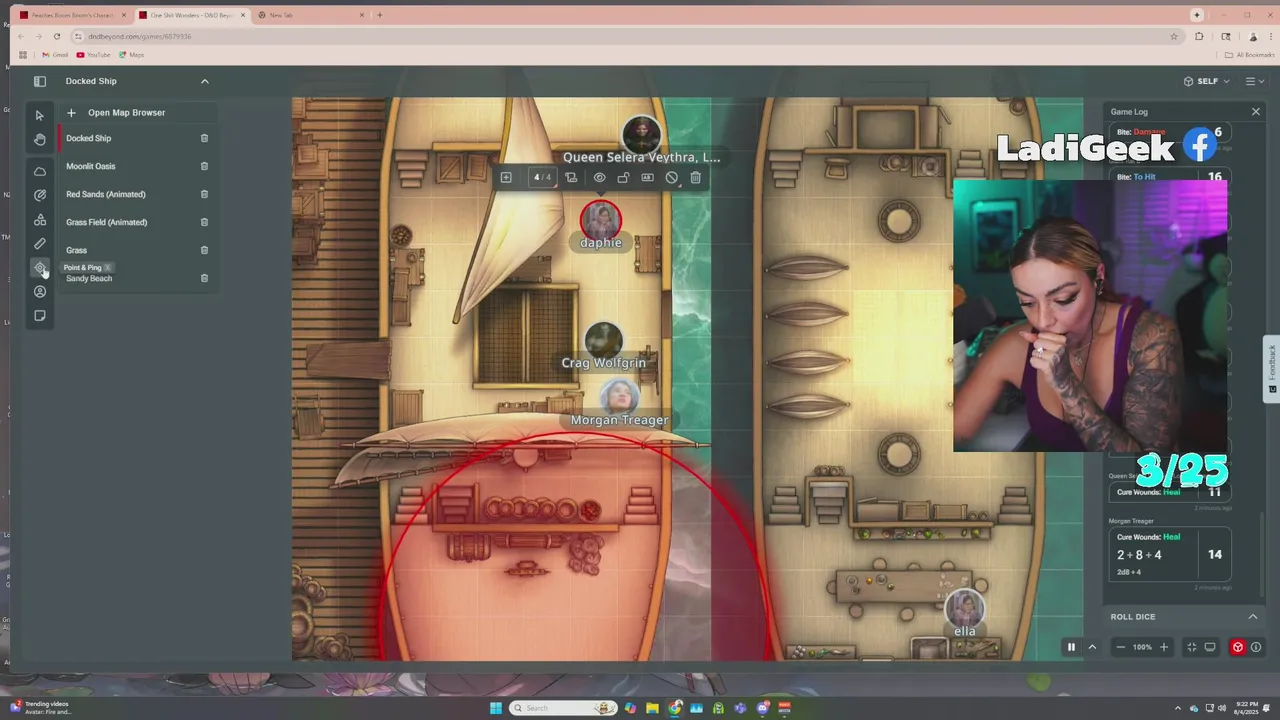1280x720 pixels.
Task: Click the Windows taskbar Search box
Action: point(563,708)
